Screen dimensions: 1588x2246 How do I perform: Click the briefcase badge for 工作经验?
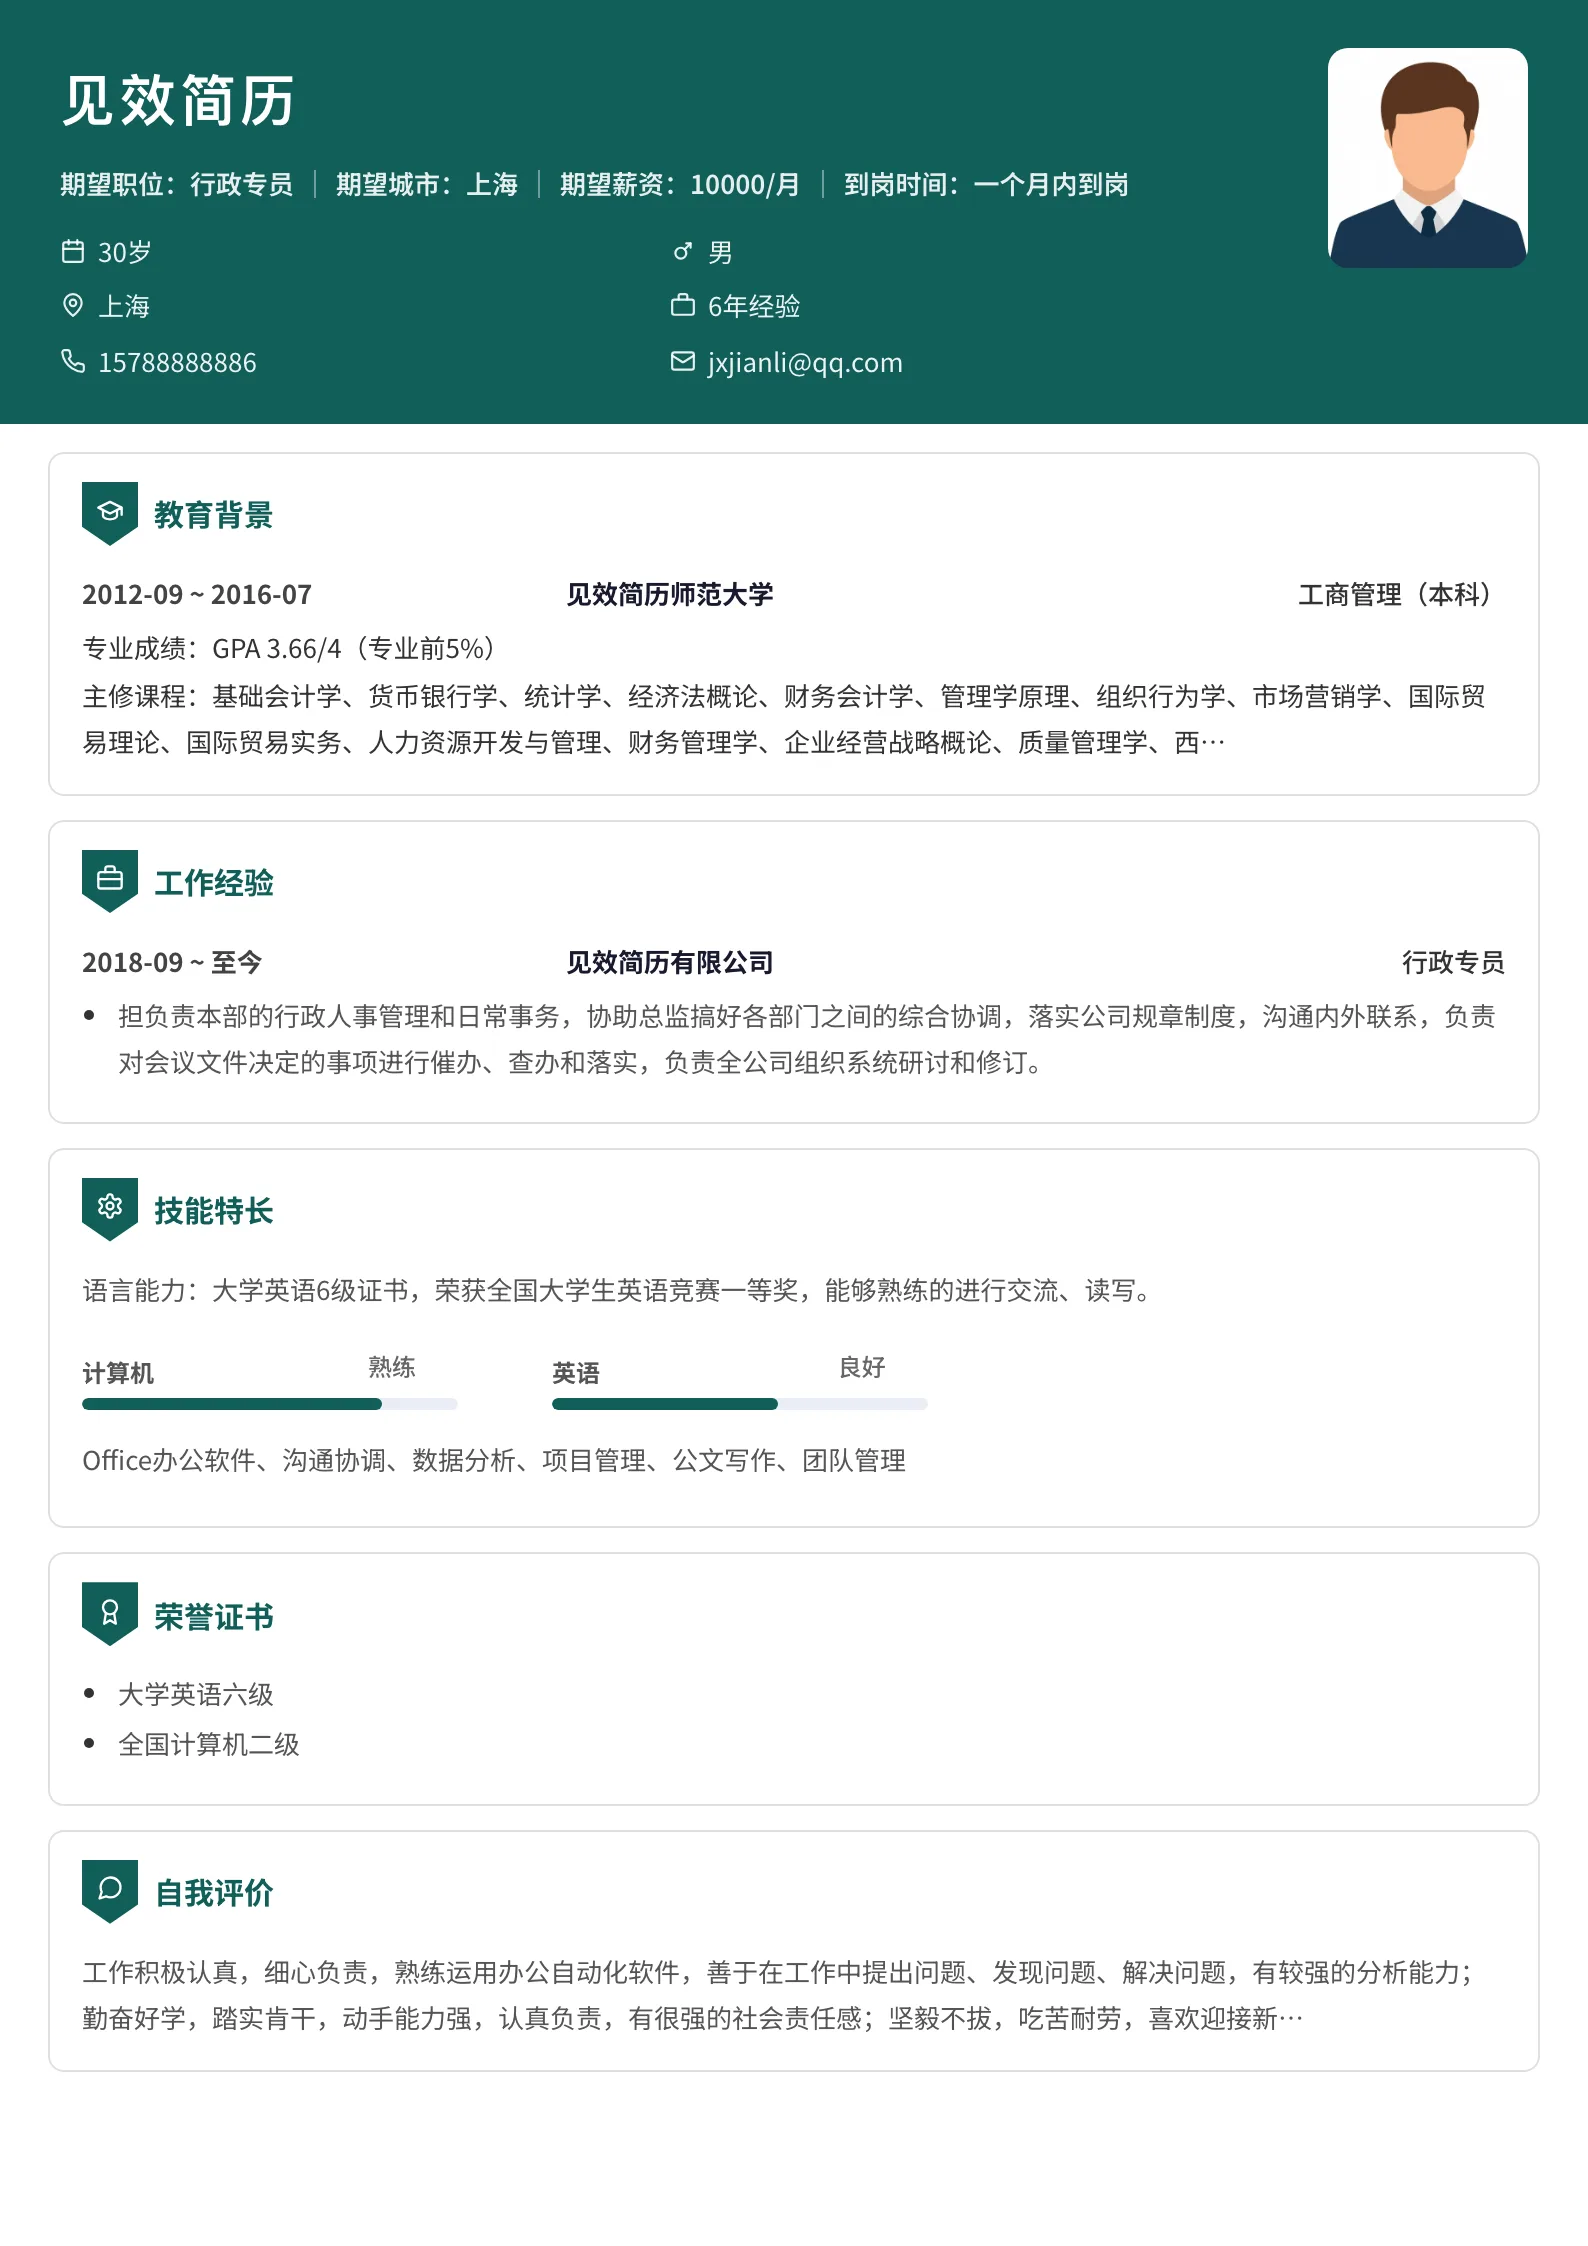[x=110, y=881]
